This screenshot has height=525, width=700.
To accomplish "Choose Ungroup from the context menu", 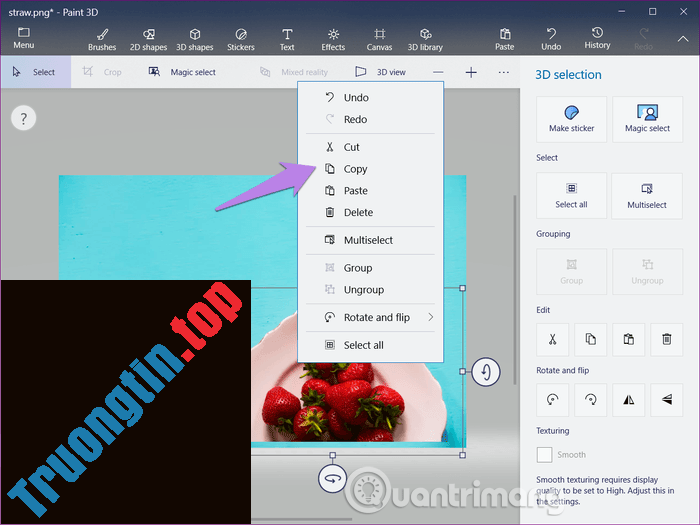I will click(x=371, y=290).
